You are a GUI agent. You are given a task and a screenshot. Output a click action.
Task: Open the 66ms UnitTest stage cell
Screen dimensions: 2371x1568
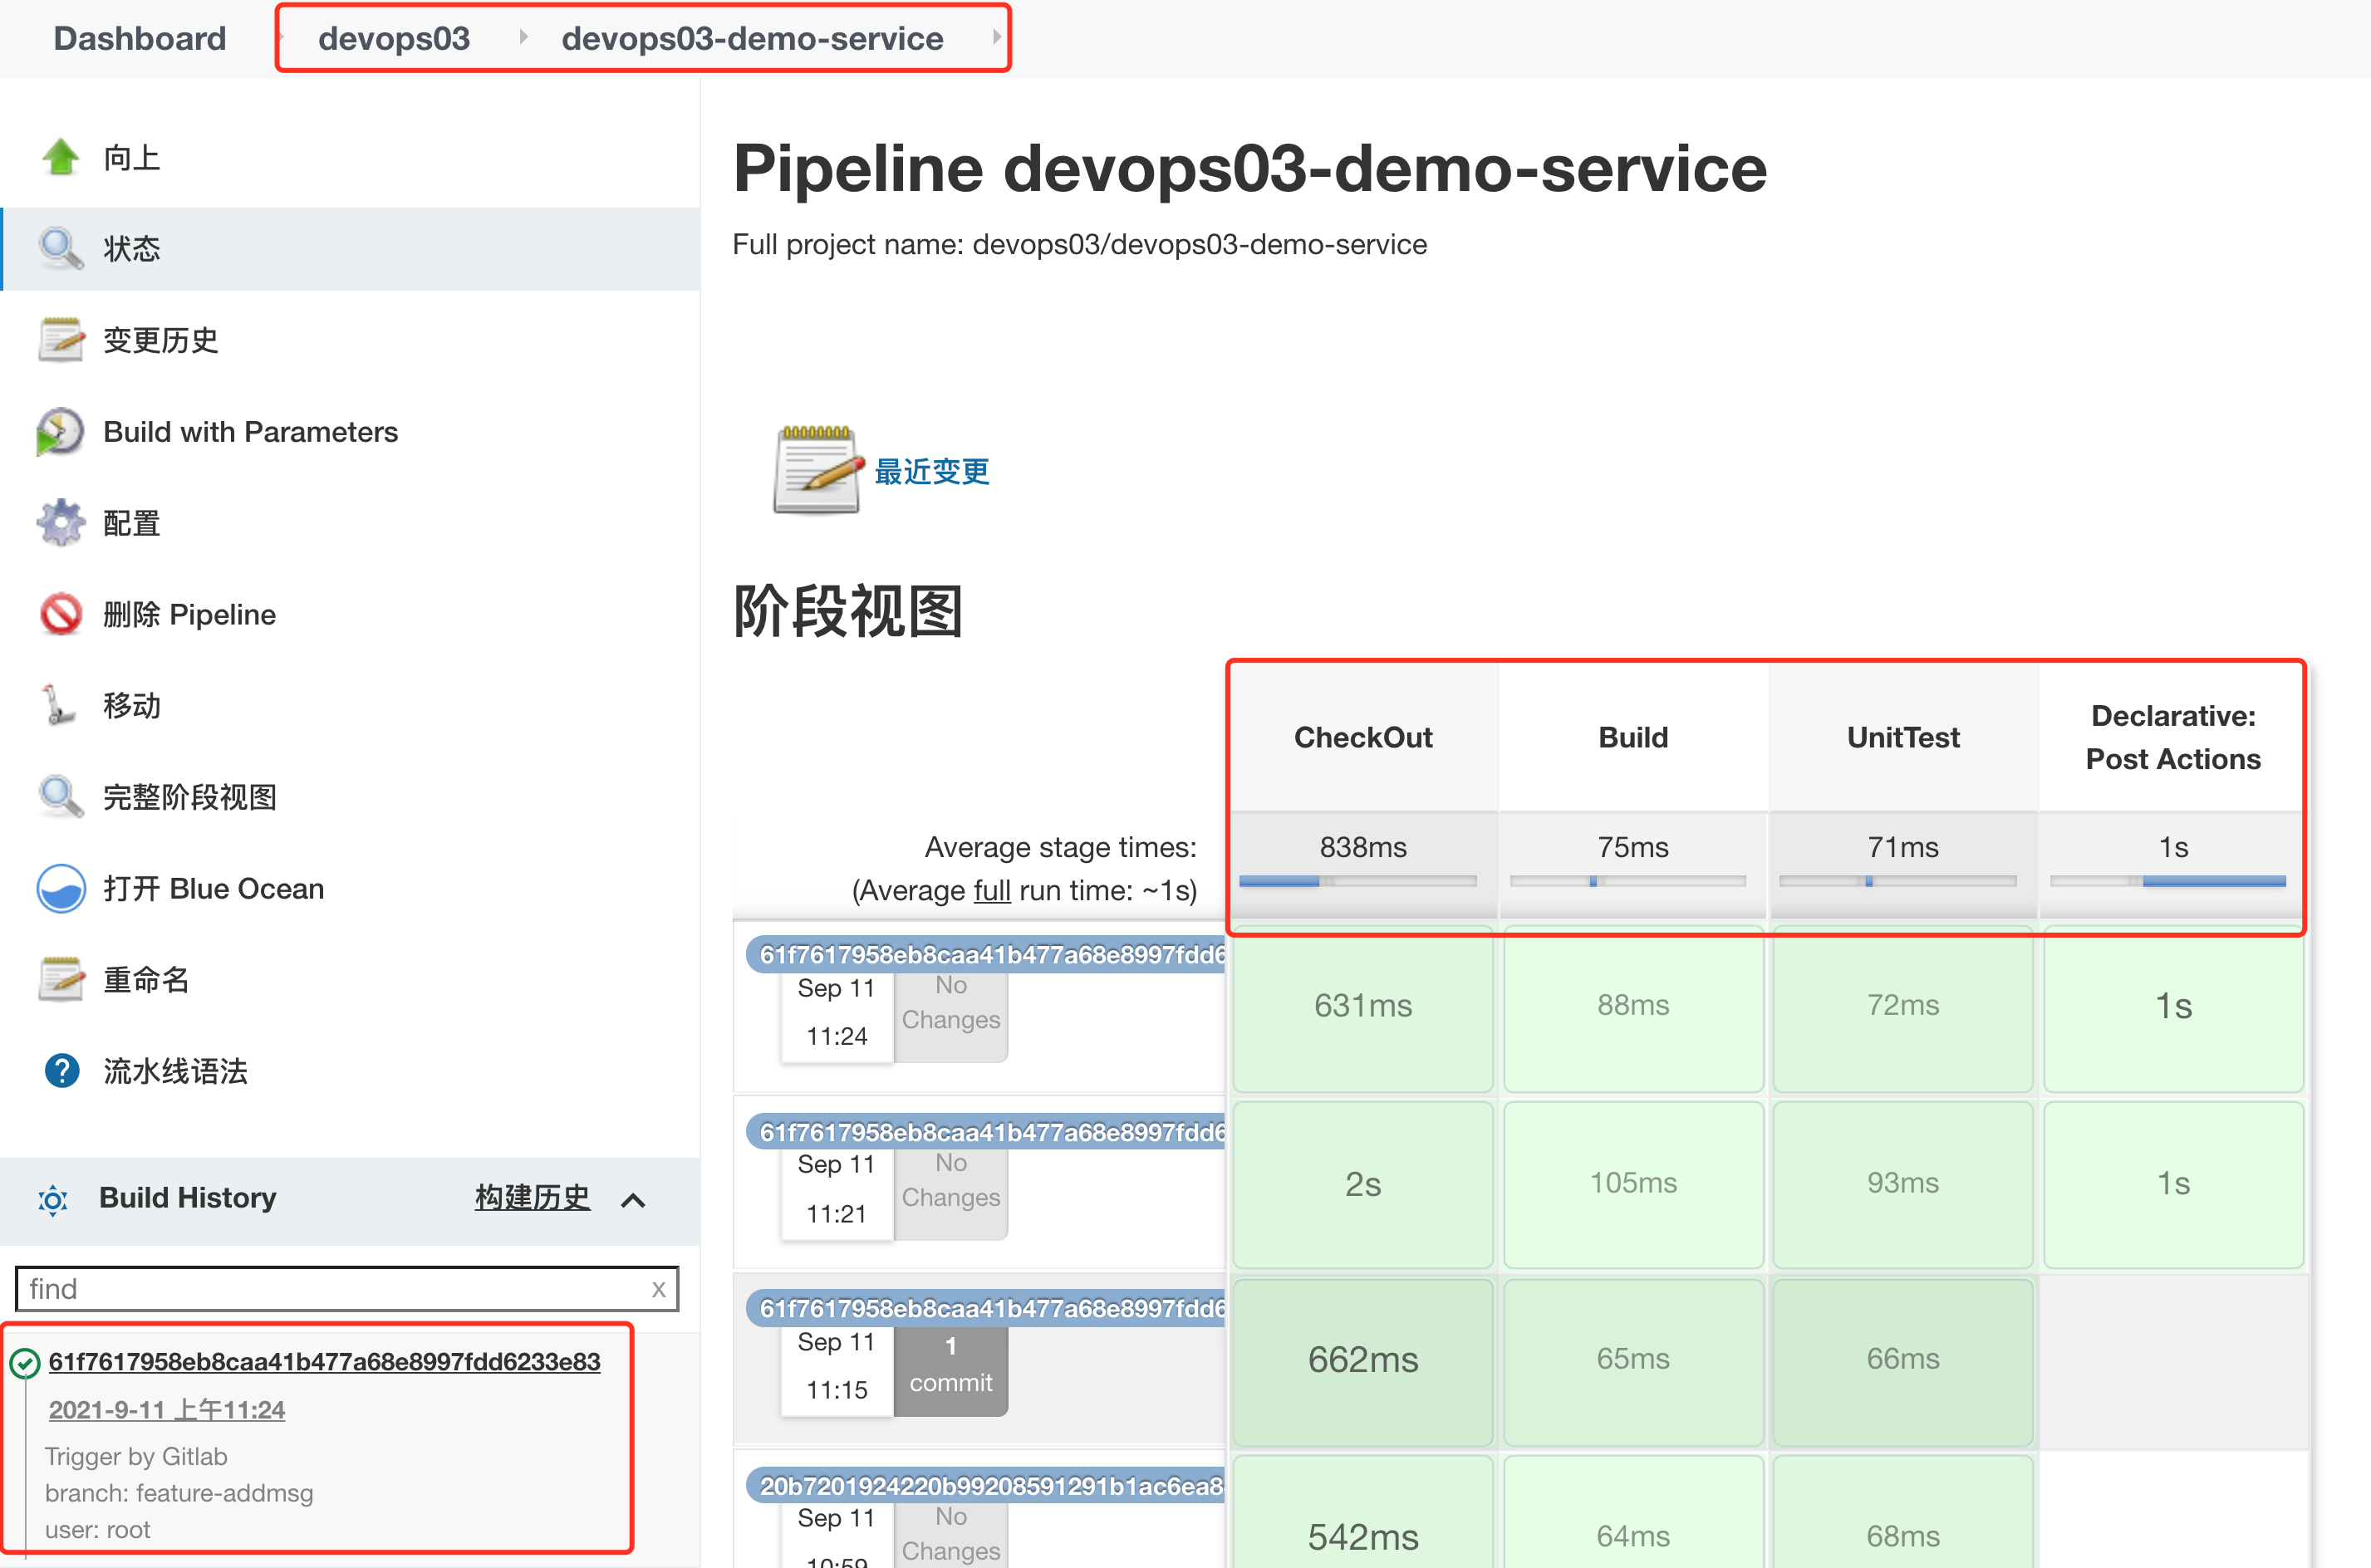(1903, 1361)
